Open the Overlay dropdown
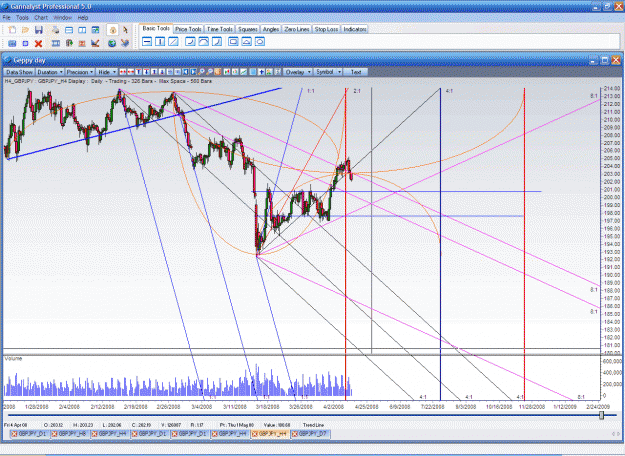 pos(297,72)
